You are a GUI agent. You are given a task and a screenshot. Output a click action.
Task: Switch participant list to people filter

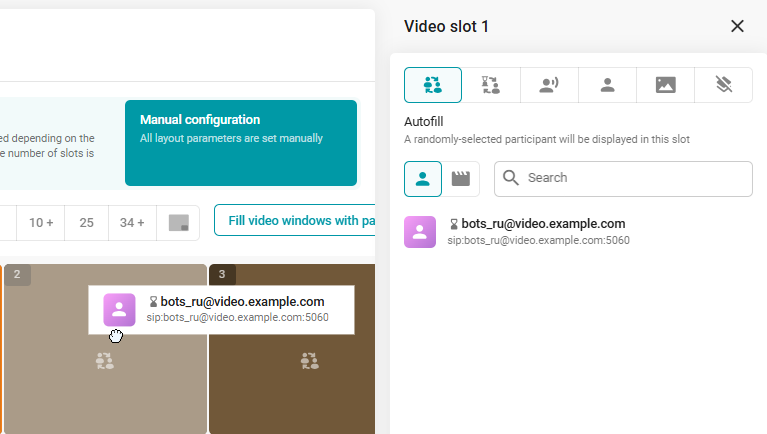tap(423, 179)
